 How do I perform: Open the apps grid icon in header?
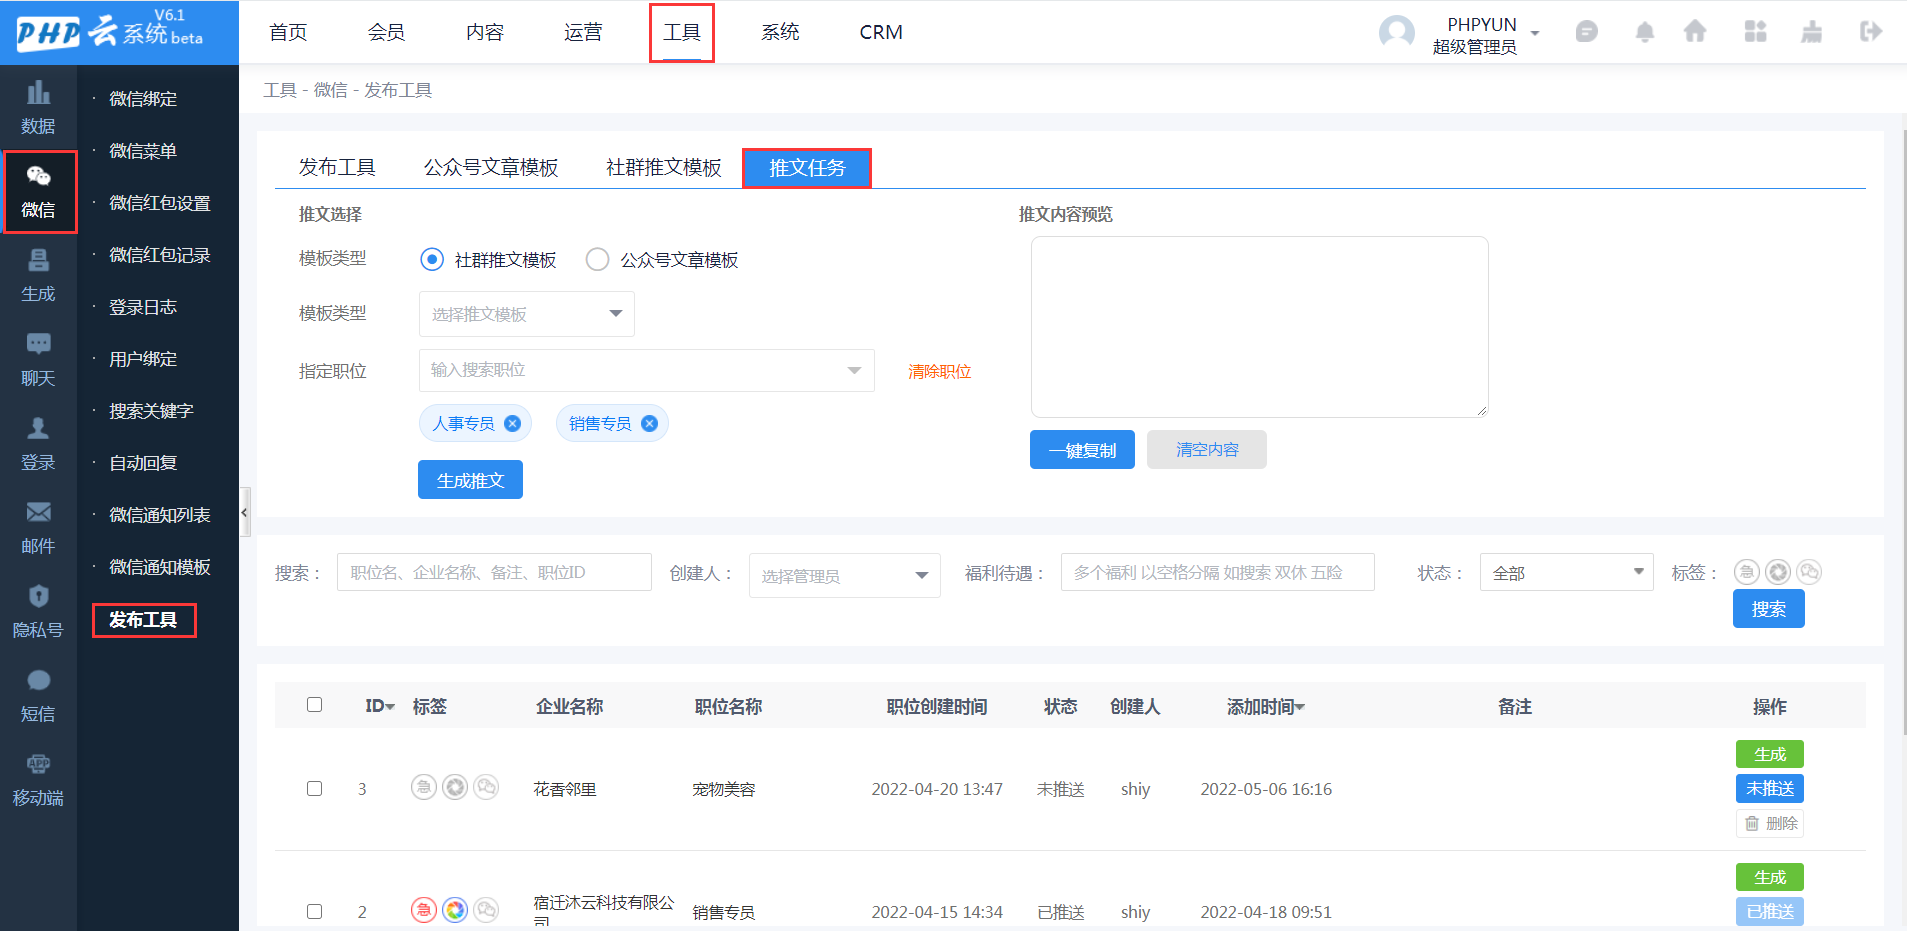click(x=1755, y=32)
